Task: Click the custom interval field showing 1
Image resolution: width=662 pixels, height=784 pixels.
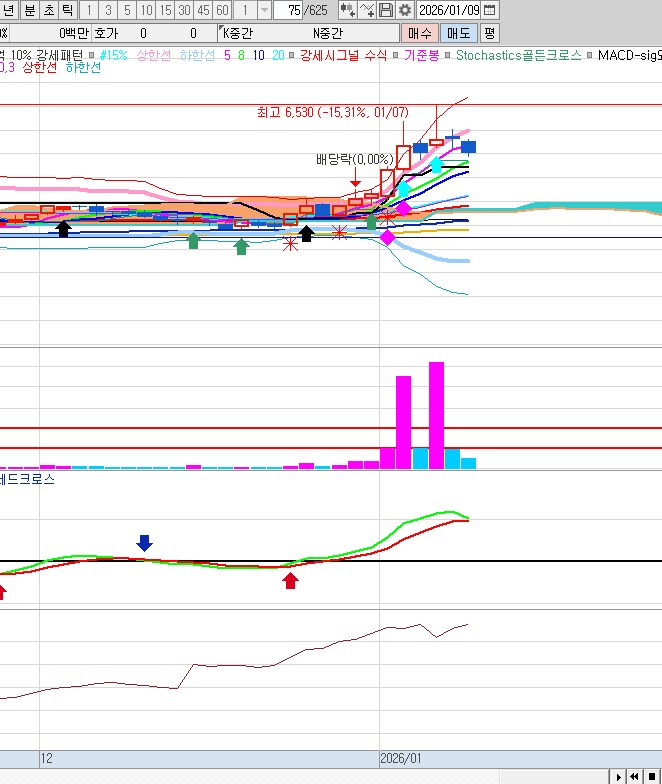Action: 245,10
